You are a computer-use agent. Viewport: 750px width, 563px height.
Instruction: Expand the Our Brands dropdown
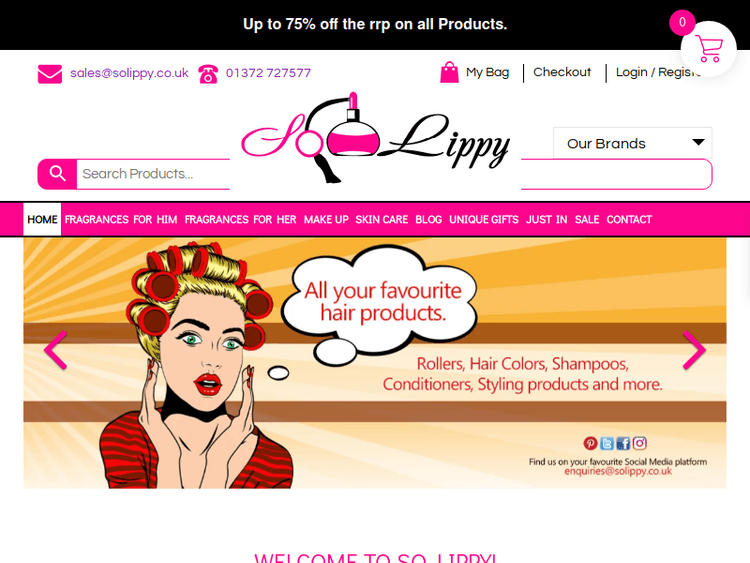point(632,143)
